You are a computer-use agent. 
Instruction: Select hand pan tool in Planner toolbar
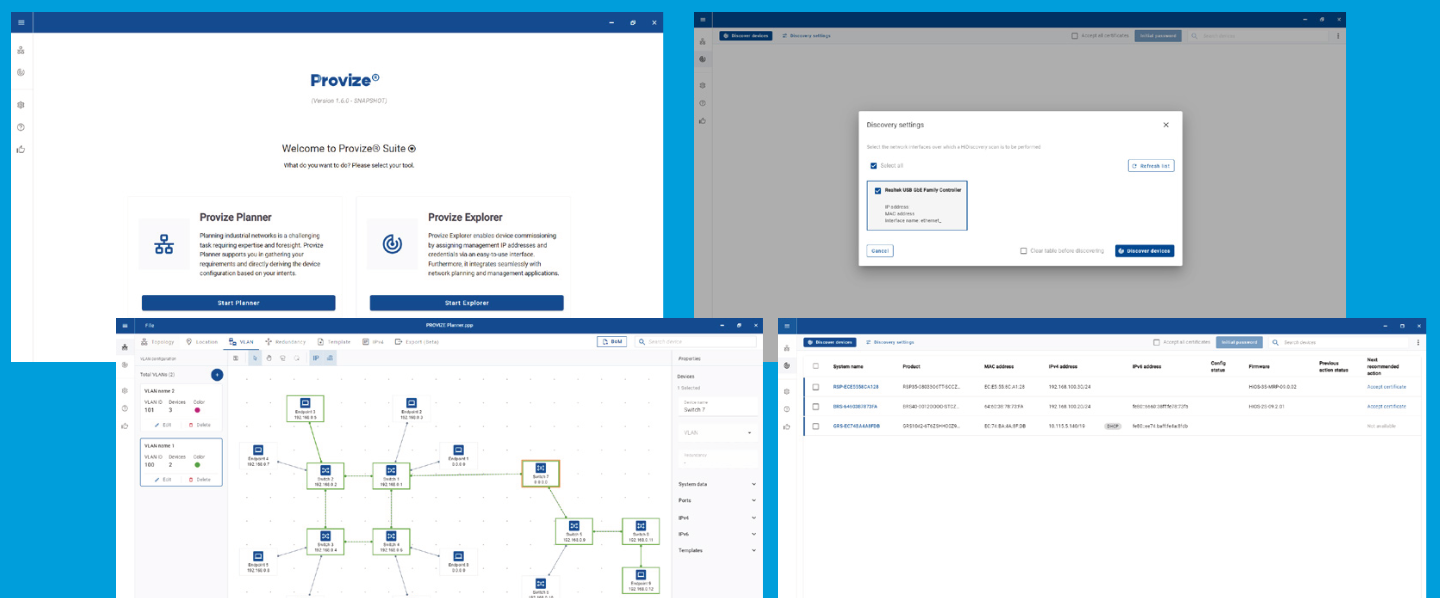269,357
